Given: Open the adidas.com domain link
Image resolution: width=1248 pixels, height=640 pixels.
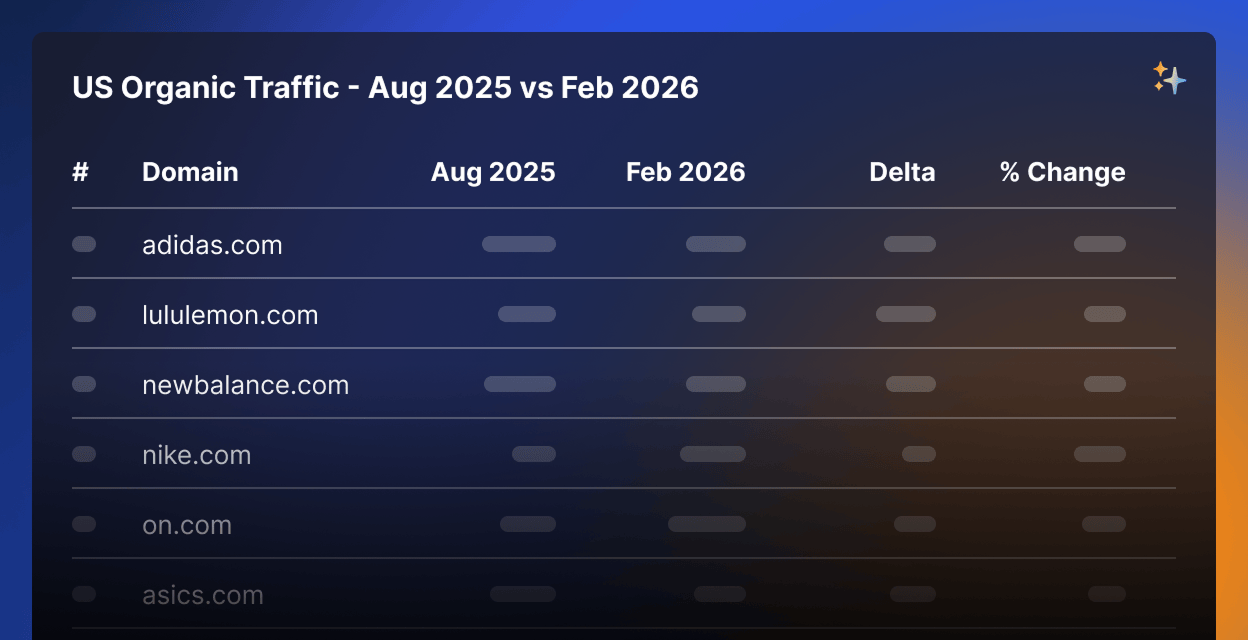Looking at the screenshot, I should [212, 245].
